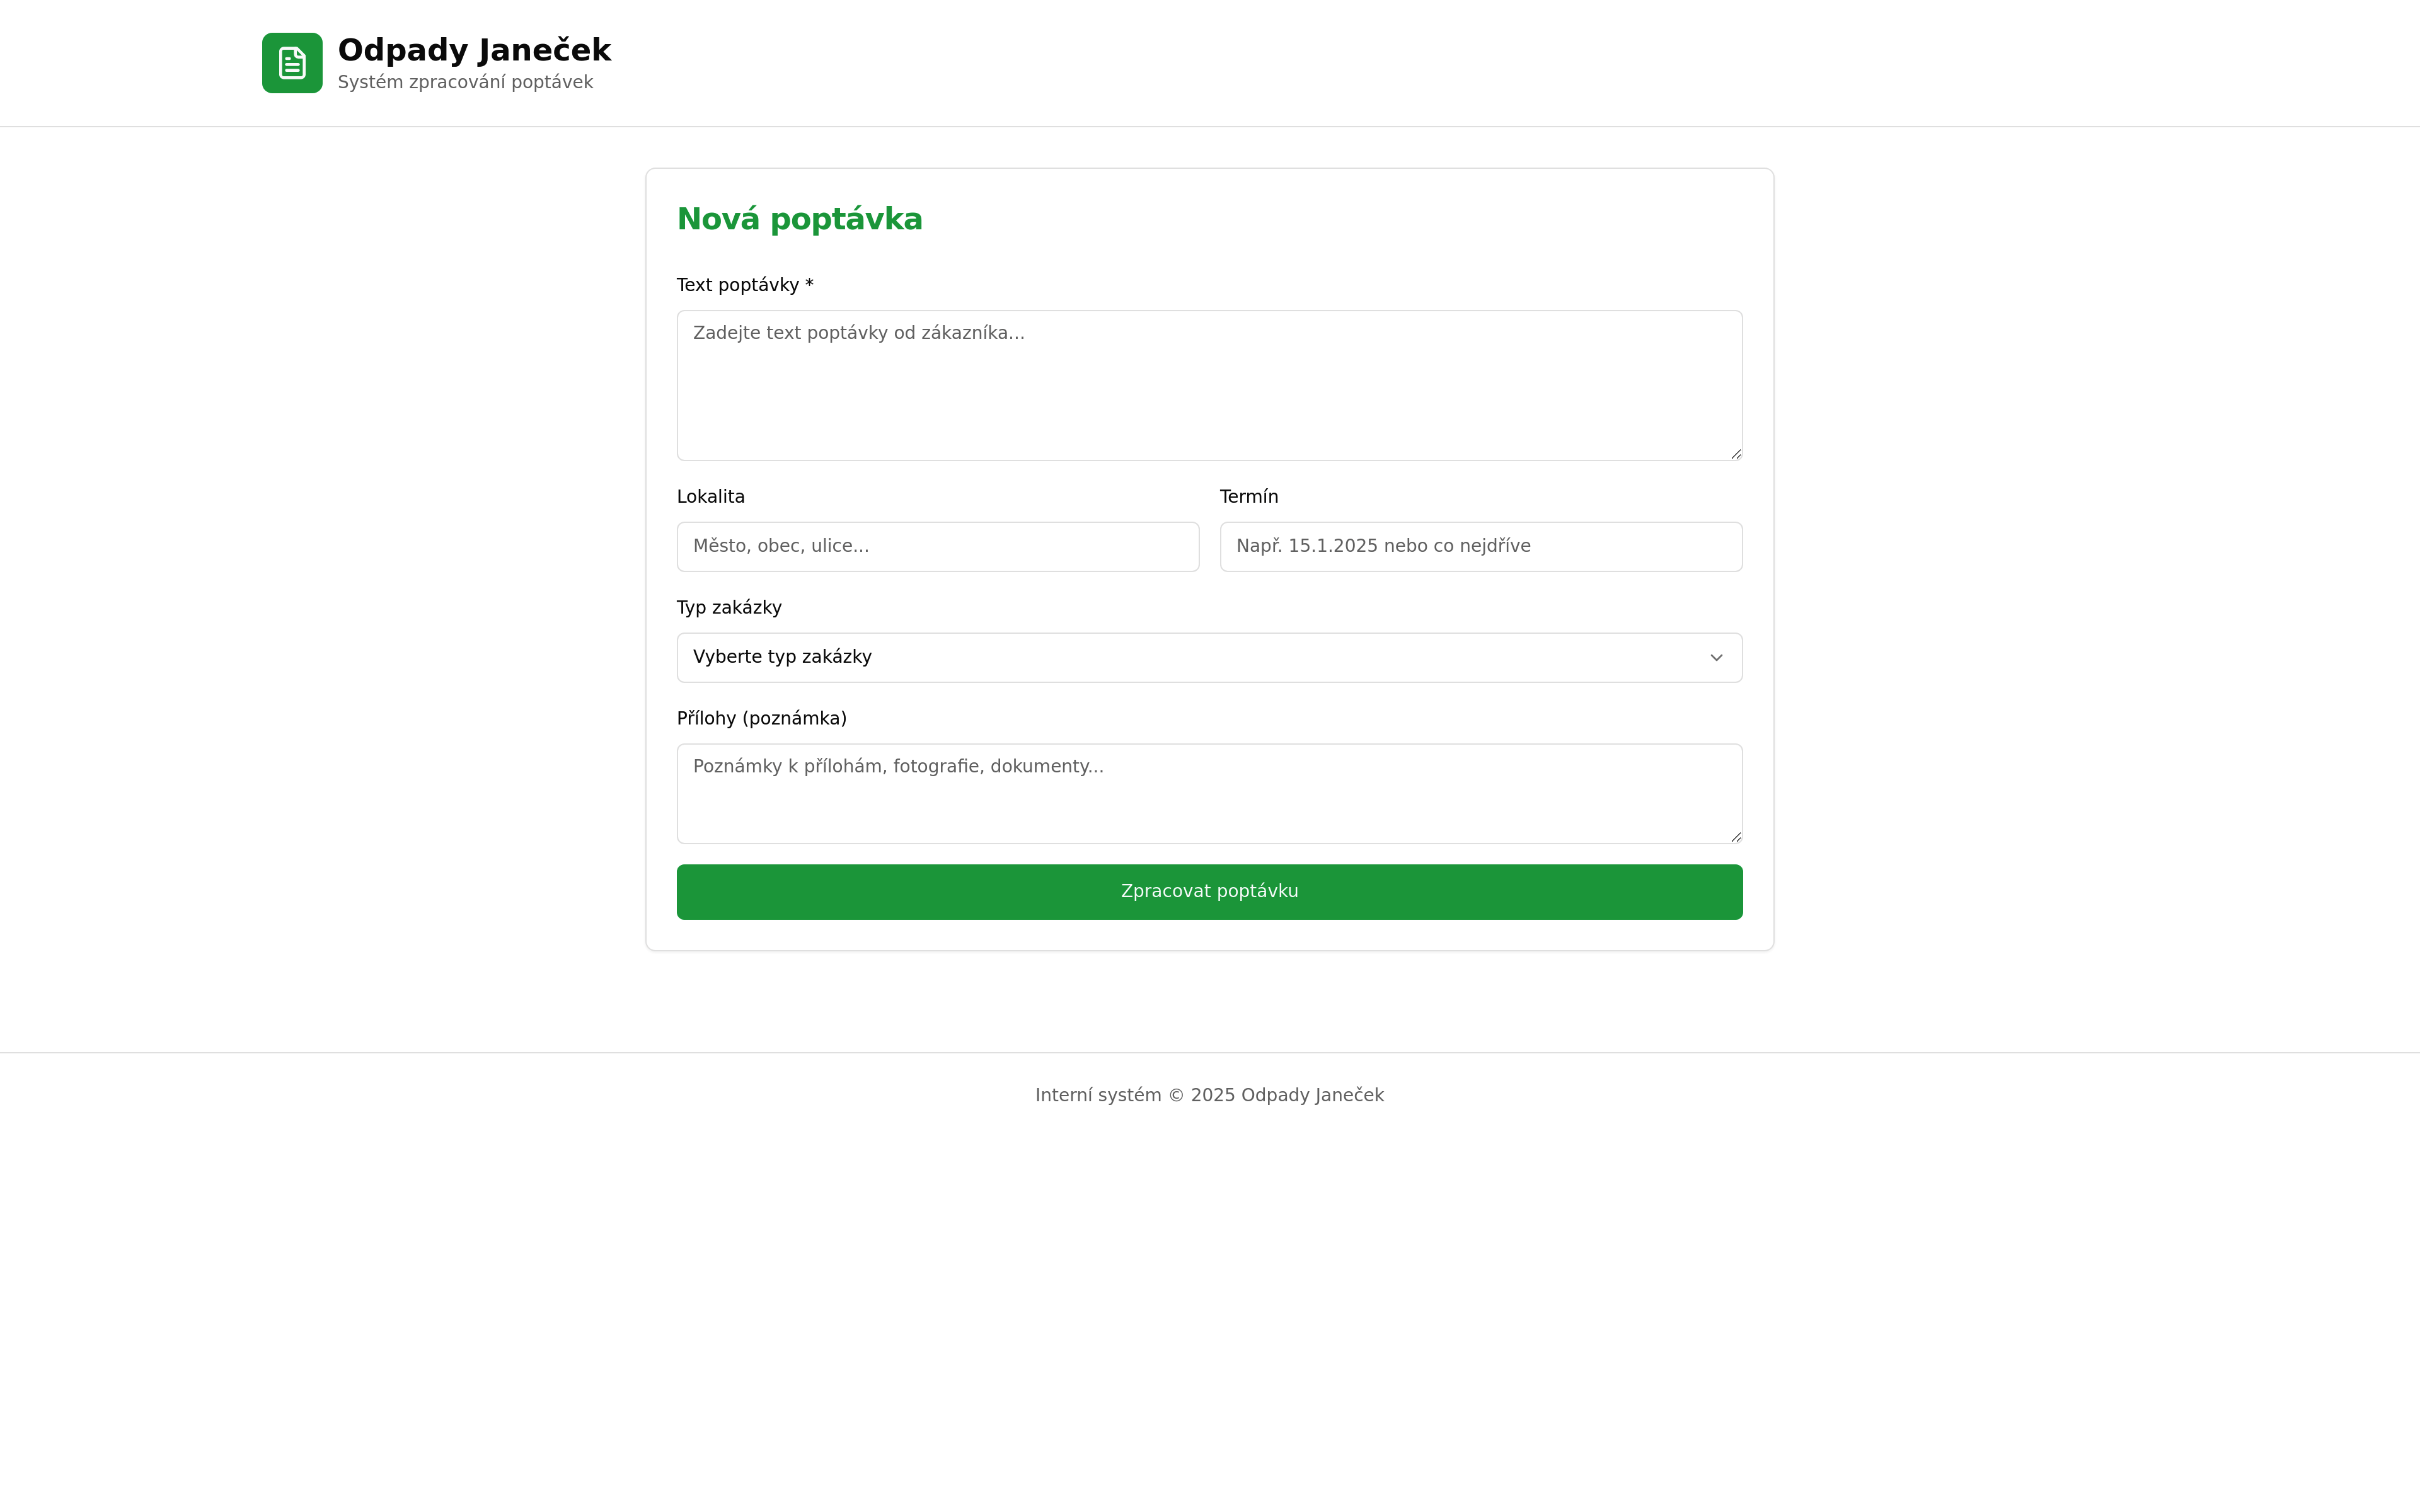Viewport: 2420px width, 1512px height.
Task: Click the Interní systém copyright footer text
Action: coord(1209,1095)
